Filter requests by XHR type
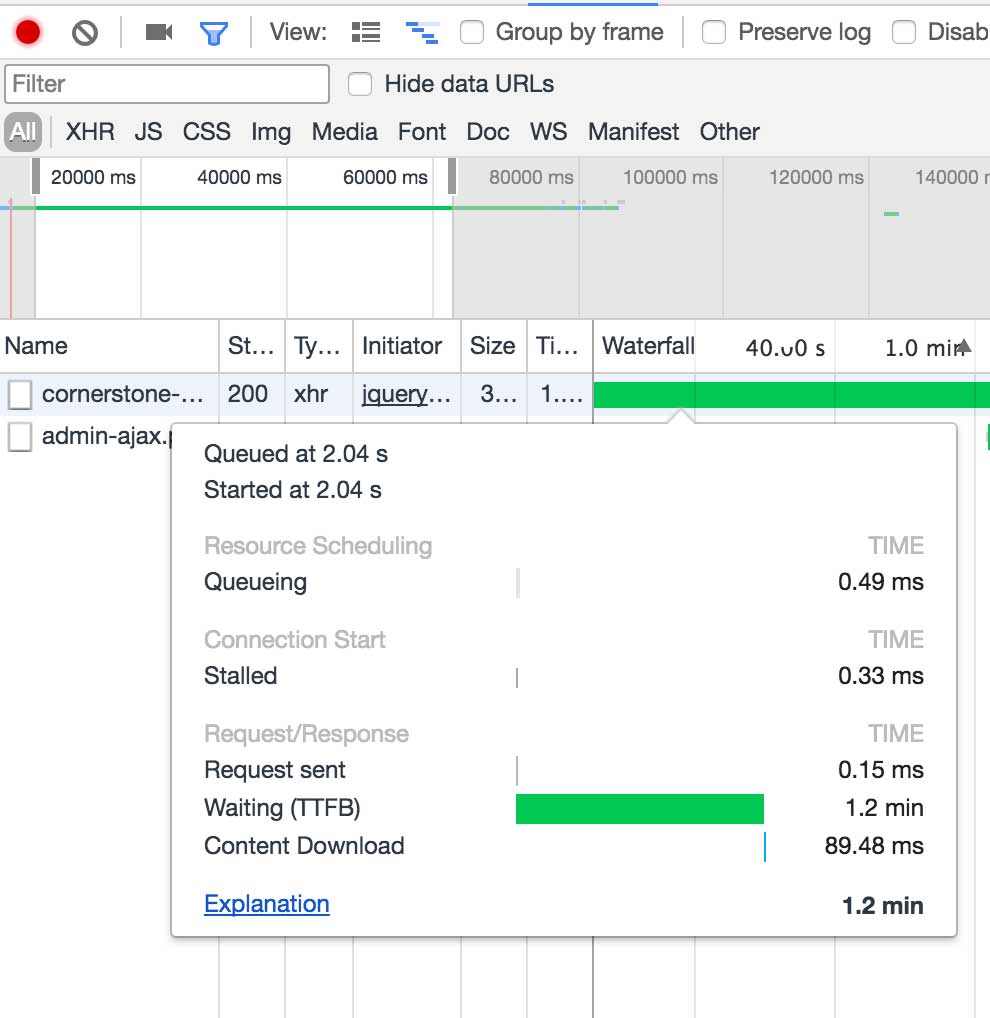This screenshot has height=1018, width=990. [x=90, y=132]
